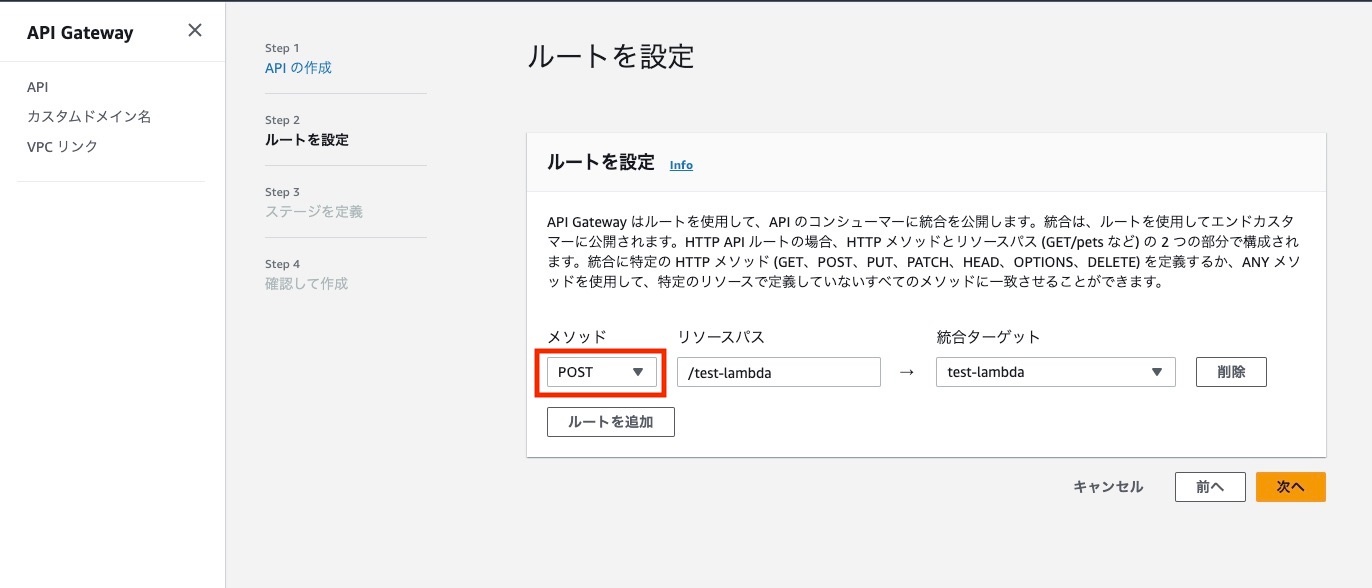Screen dimensions: 1372x588
Task: Select Step 2 ルートを設定 in the wizard
Action: click(x=307, y=140)
